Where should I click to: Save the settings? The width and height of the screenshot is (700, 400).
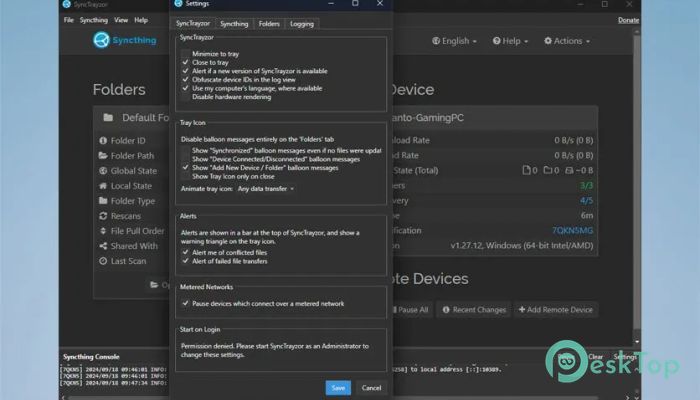338,388
